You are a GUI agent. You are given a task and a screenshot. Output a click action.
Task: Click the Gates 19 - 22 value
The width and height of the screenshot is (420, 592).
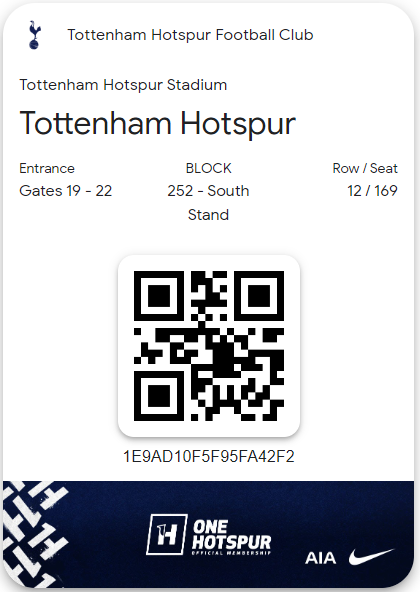66,191
